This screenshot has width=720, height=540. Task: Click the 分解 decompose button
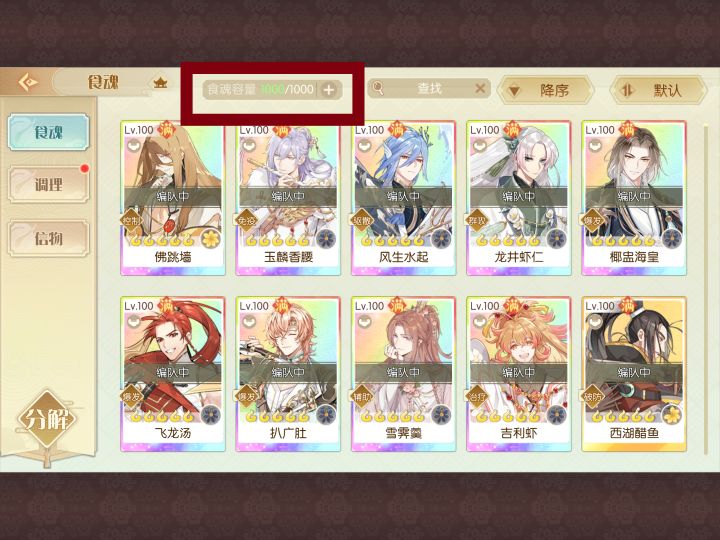click(x=48, y=418)
